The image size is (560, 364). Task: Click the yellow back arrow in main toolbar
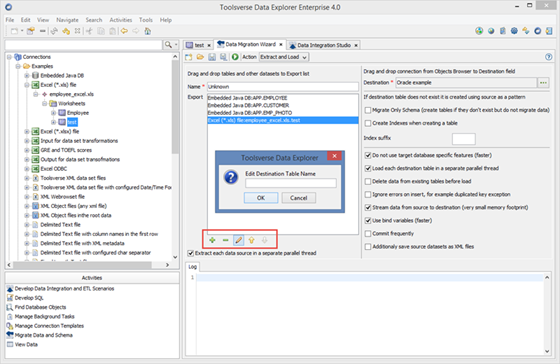124,31
